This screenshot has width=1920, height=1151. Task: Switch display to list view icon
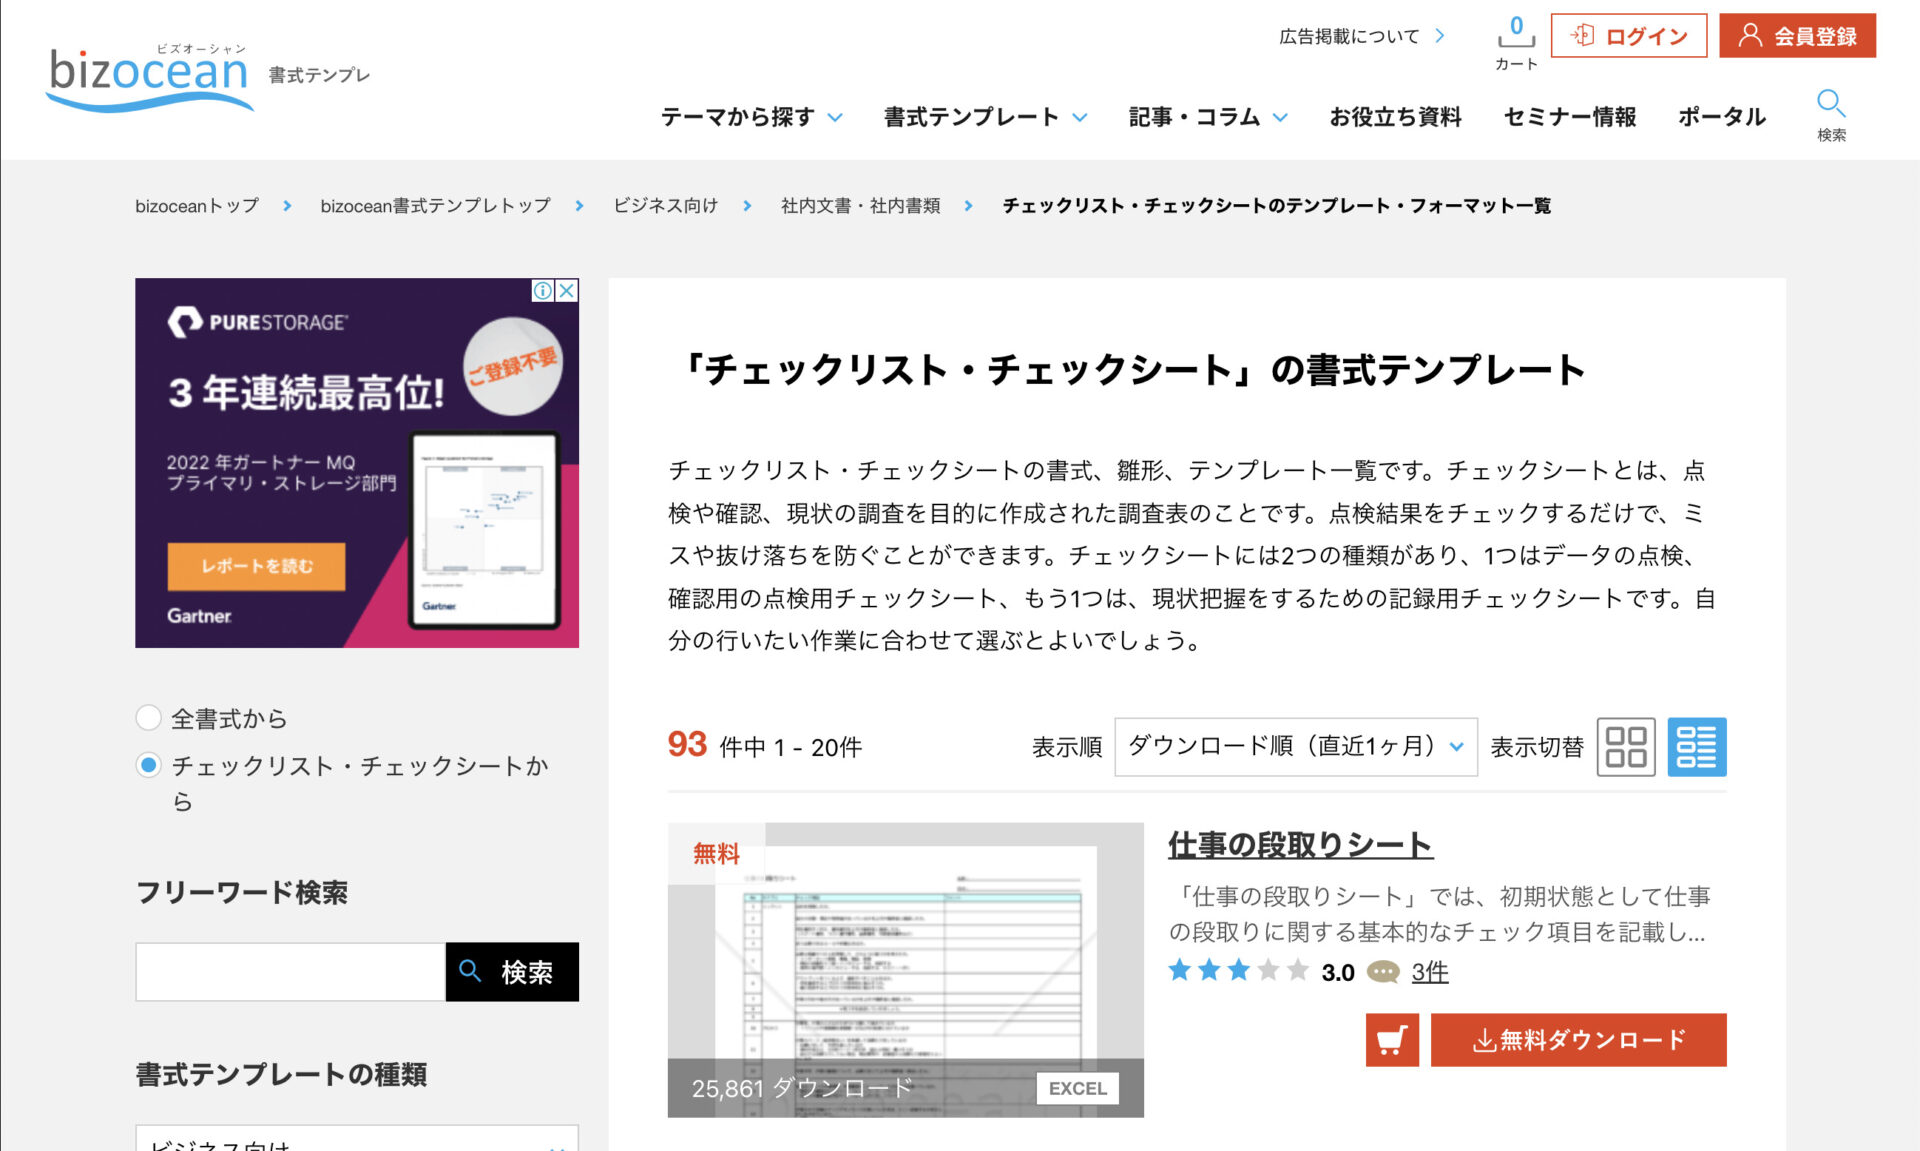tap(1696, 747)
